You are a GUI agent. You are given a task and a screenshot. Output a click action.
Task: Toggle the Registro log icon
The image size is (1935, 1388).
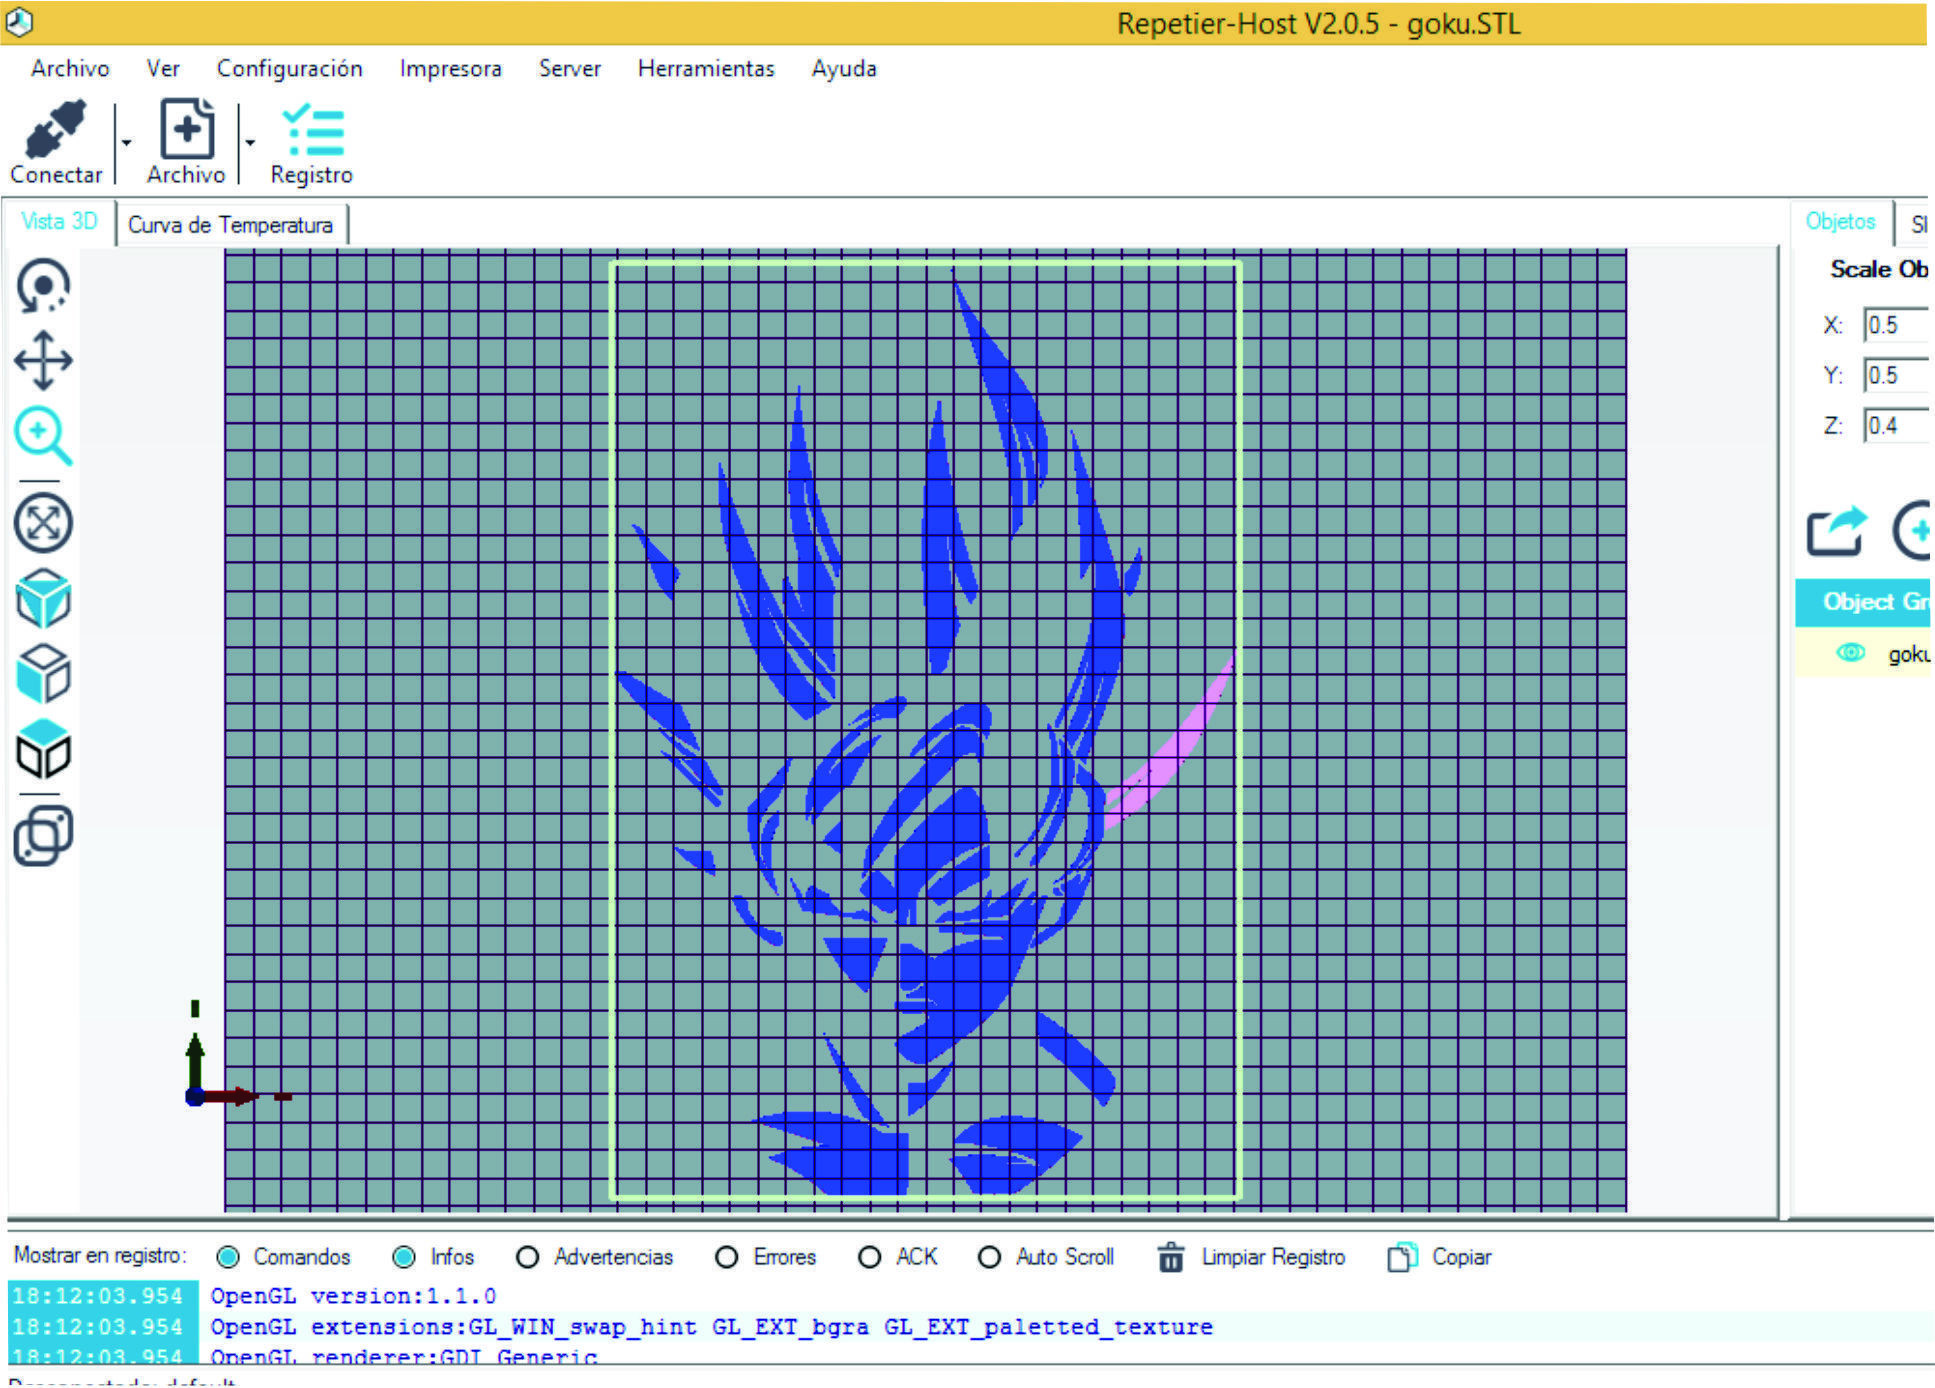click(313, 130)
